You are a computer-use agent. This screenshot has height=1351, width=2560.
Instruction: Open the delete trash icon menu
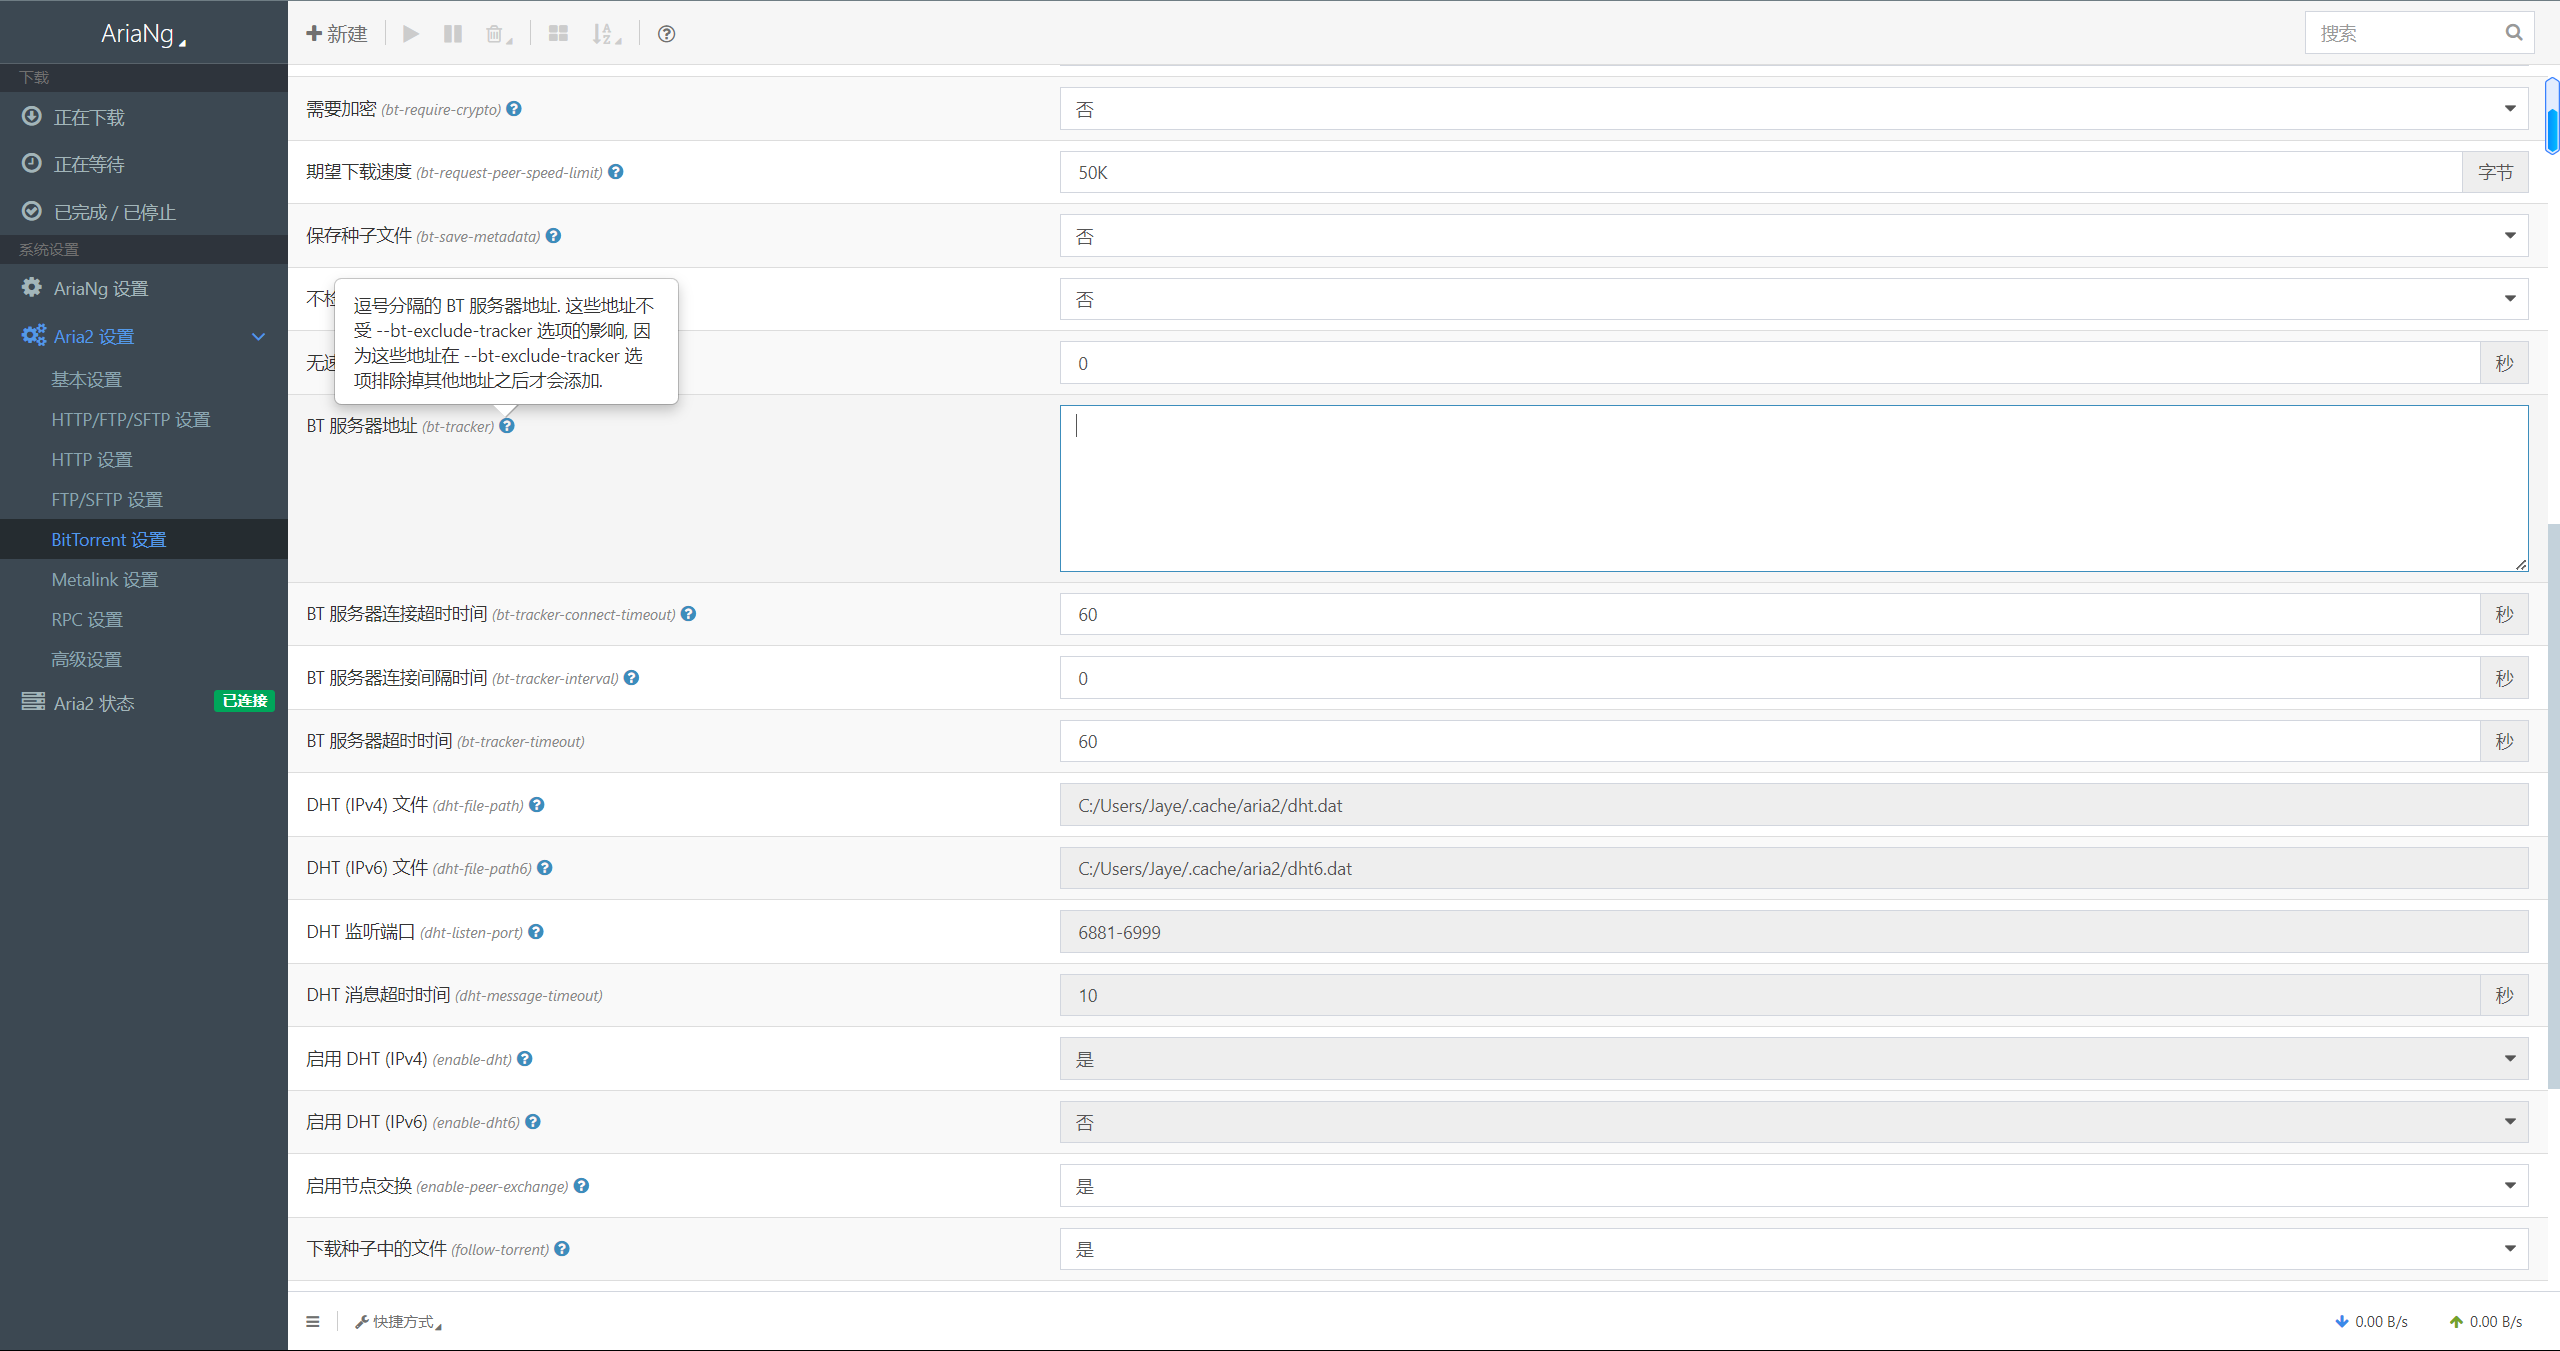[x=499, y=34]
